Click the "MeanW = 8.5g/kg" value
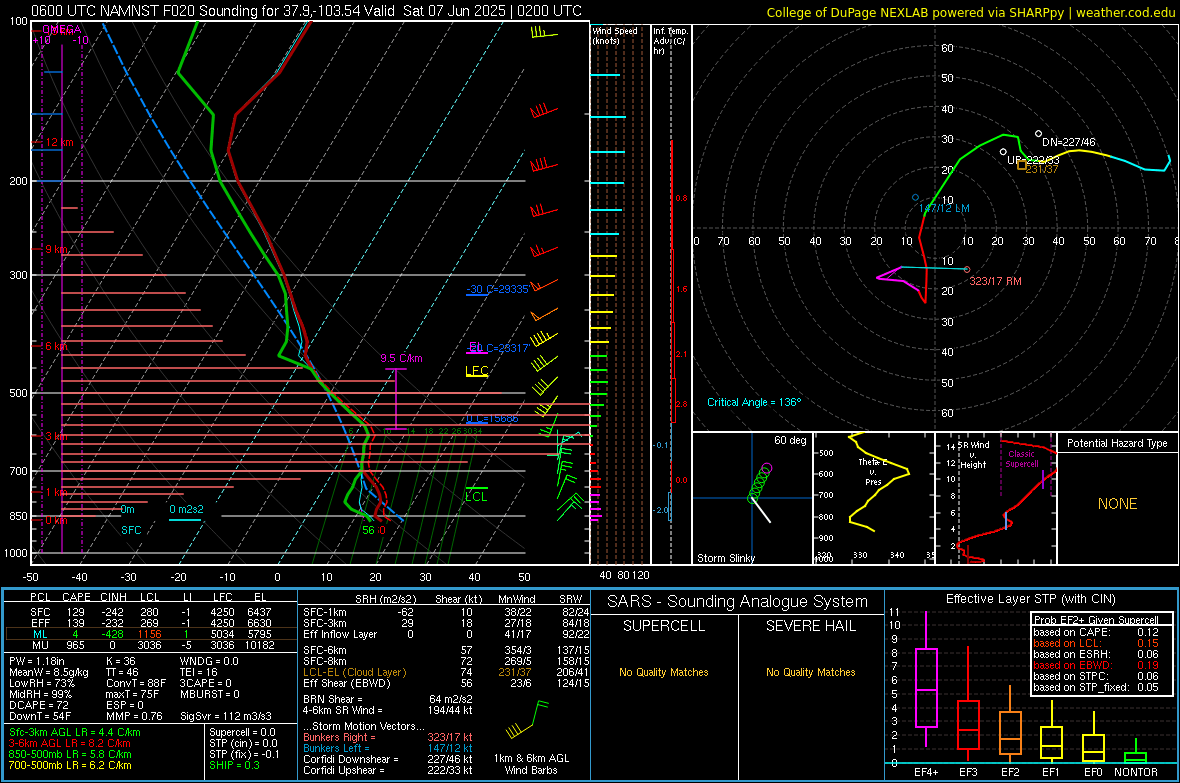 (49, 672)
